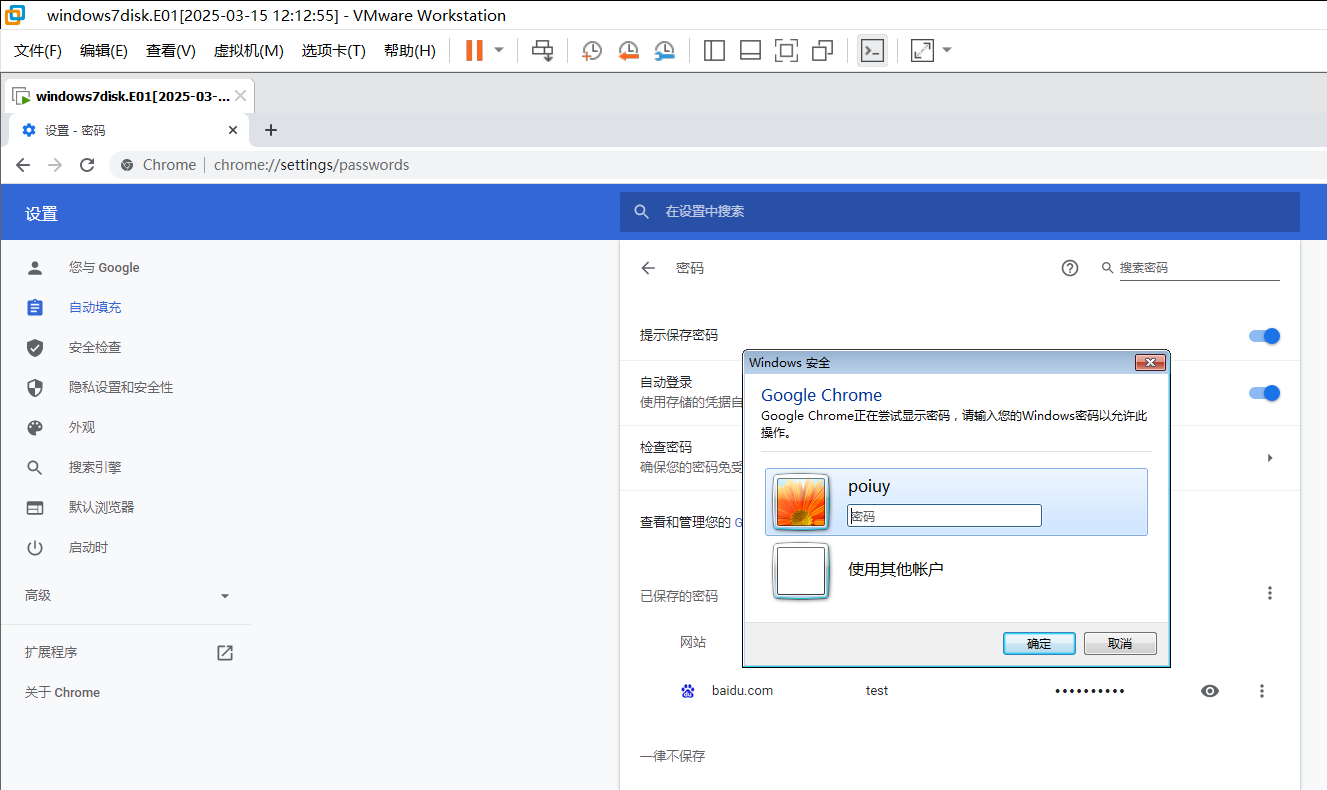Show or hide the VMware thumbnail bar
The image size is (1327, 790).
(750, 50)
